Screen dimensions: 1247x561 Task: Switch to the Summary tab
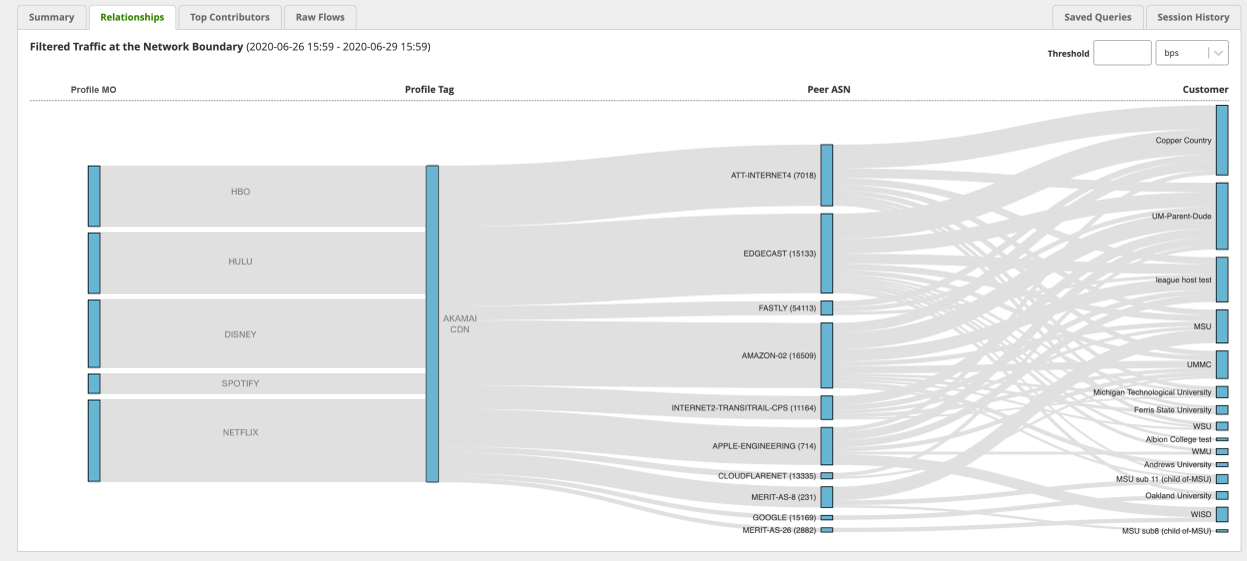(x=51, y=17)
